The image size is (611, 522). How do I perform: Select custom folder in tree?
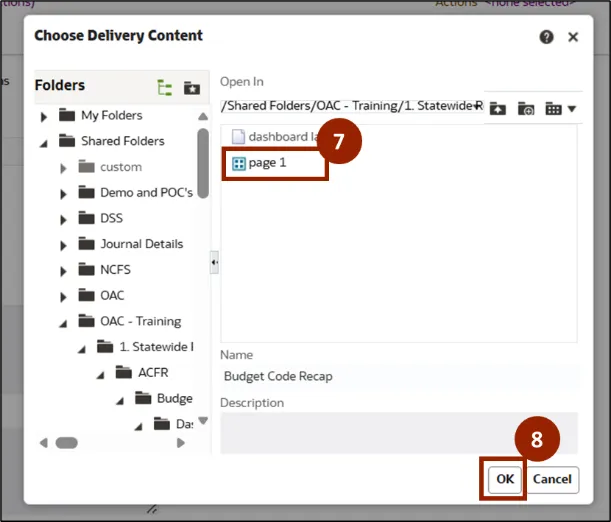coord(121,167)
